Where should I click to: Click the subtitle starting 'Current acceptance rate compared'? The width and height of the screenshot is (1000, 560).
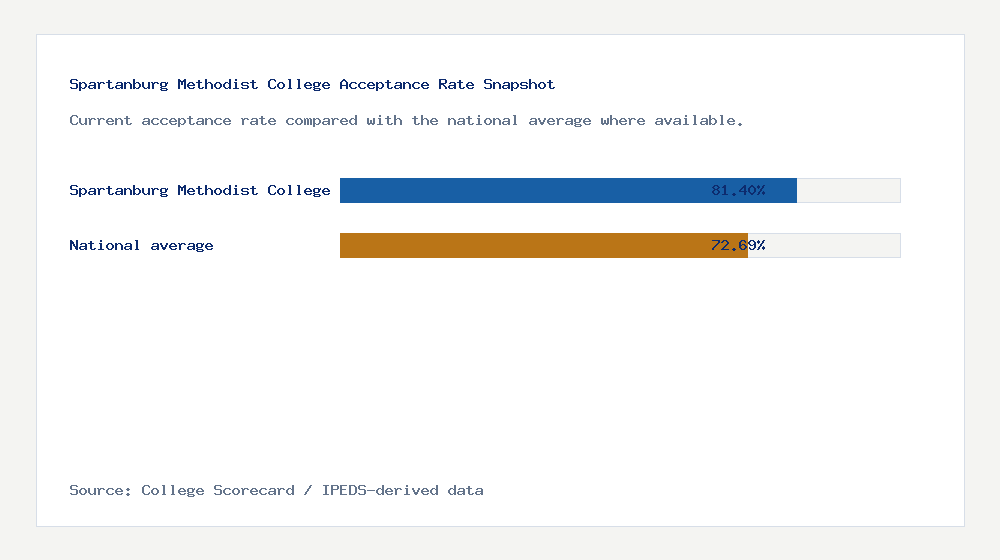click(406, 121)
